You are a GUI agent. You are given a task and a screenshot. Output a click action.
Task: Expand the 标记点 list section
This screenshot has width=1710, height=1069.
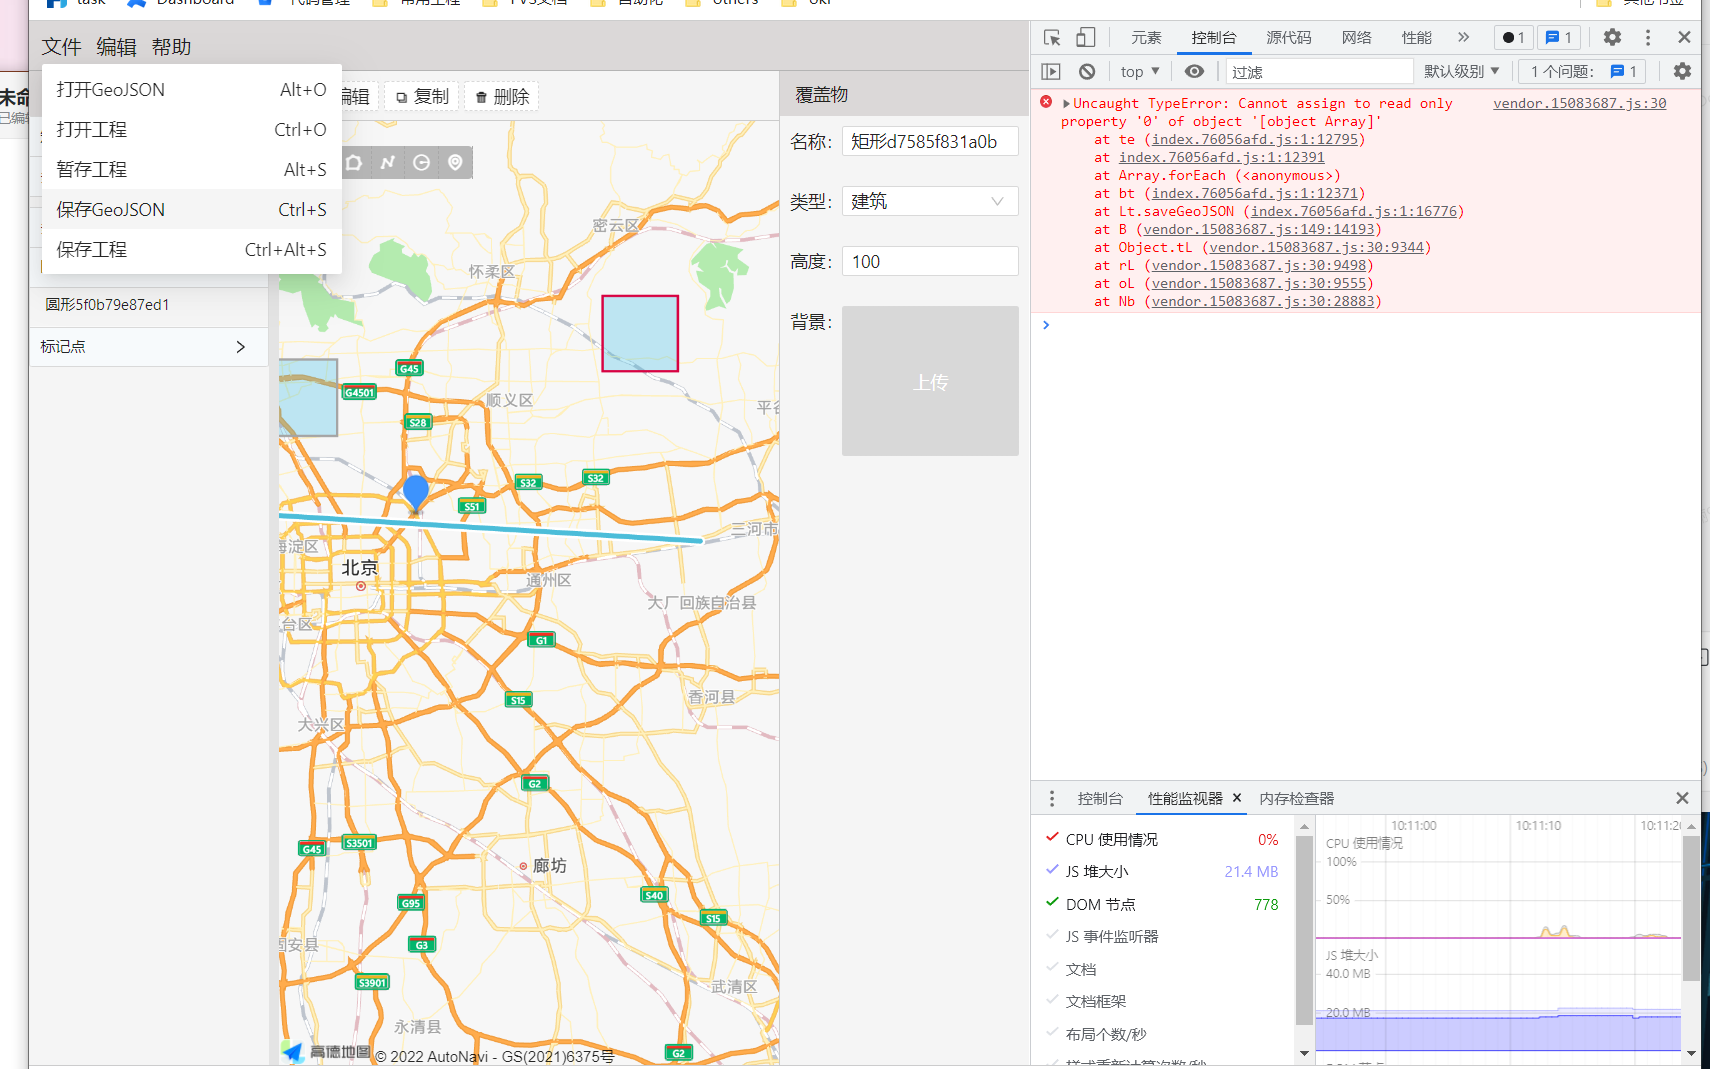148,347
